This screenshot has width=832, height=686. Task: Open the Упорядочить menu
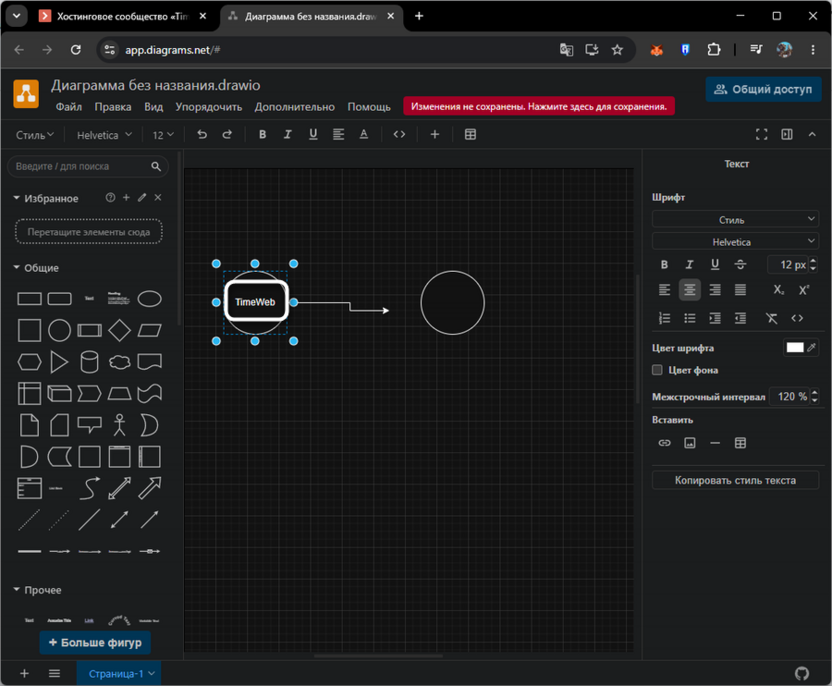tap(209, 107)
